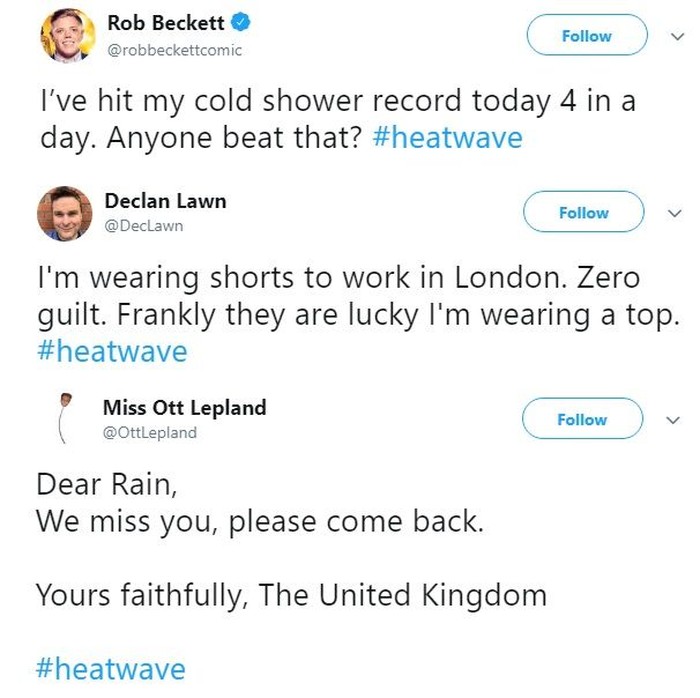Image resolution: width=700 pixels, height=698 pixels.
Task: Follow Declan Lawn
Action: [x=584, y=213]
